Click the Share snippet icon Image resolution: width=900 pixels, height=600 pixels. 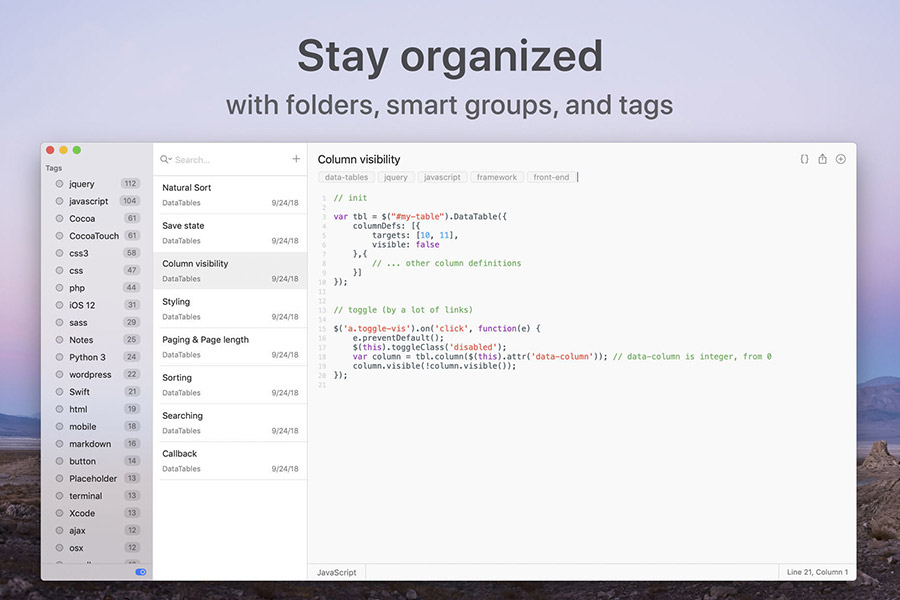(x=823, y=159)
